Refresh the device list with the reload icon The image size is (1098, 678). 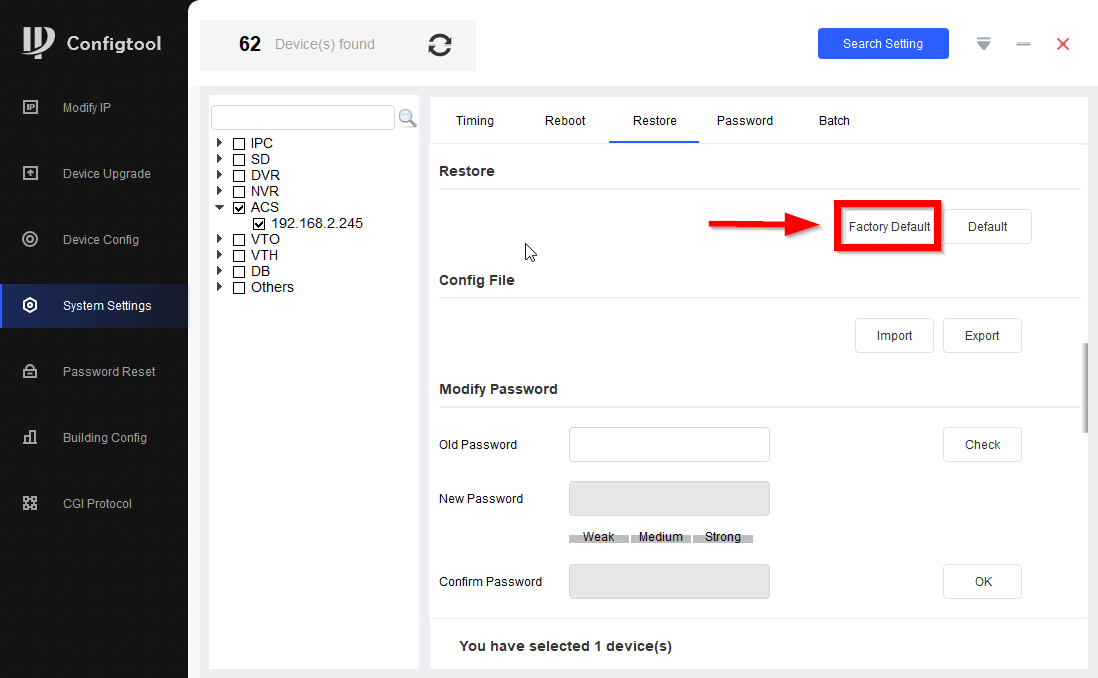click(440, 45)
